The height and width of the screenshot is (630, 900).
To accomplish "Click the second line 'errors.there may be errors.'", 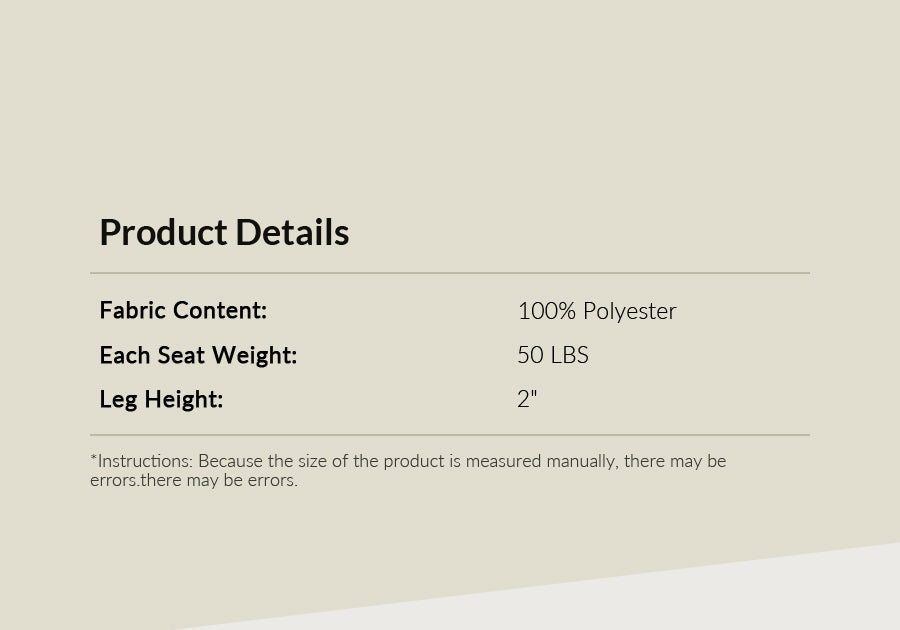I will [194, 480].
